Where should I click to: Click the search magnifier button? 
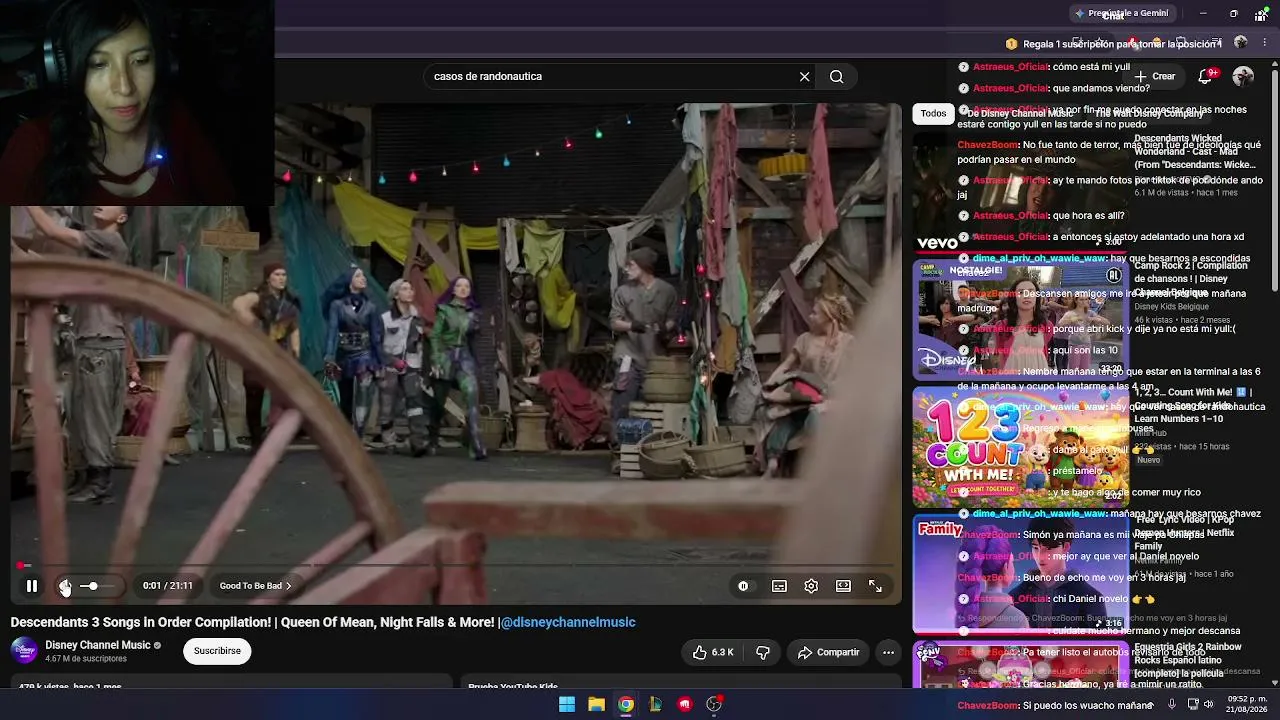[x=837, y=76]
